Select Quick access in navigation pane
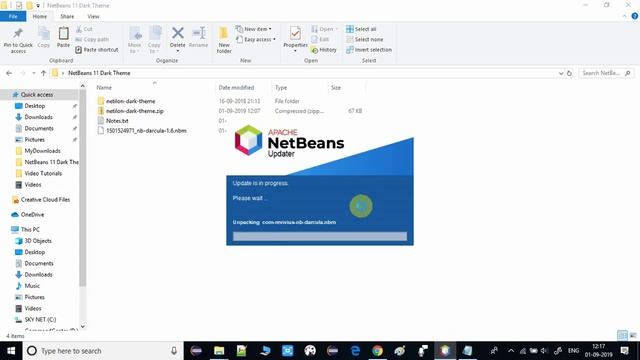This screenshot has height=360, width=640. pos(37,94)
